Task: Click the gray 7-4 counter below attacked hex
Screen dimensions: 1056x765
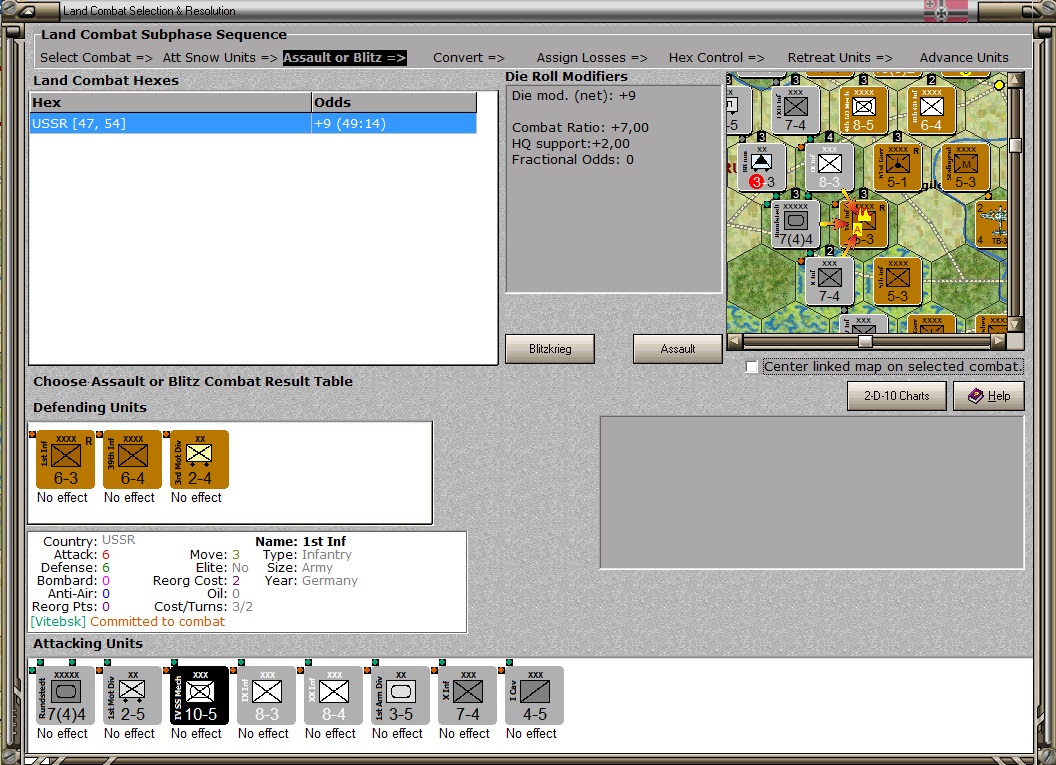Action: pyautogui.click(x=829, y=281)
